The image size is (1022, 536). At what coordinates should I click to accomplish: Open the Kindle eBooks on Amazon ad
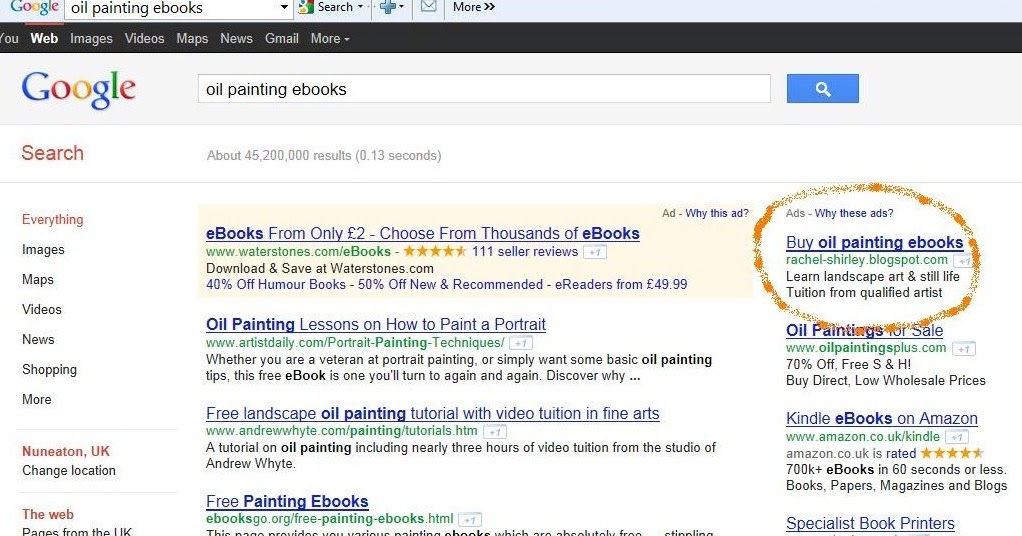882,419
